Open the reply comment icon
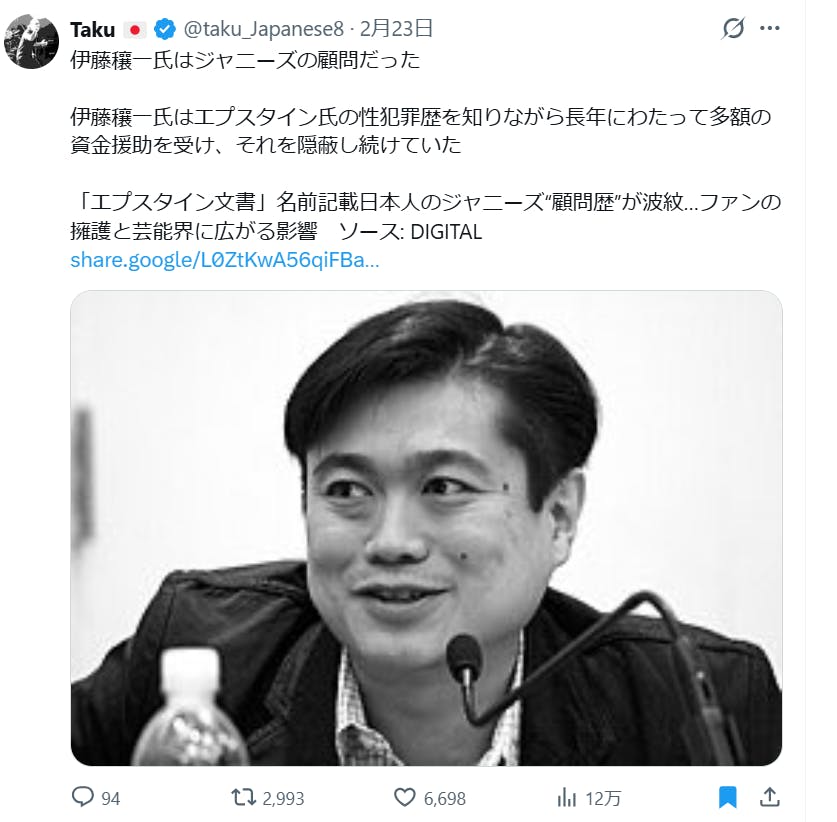Screen dimensions: 837x822 click(x=83, y=797)
